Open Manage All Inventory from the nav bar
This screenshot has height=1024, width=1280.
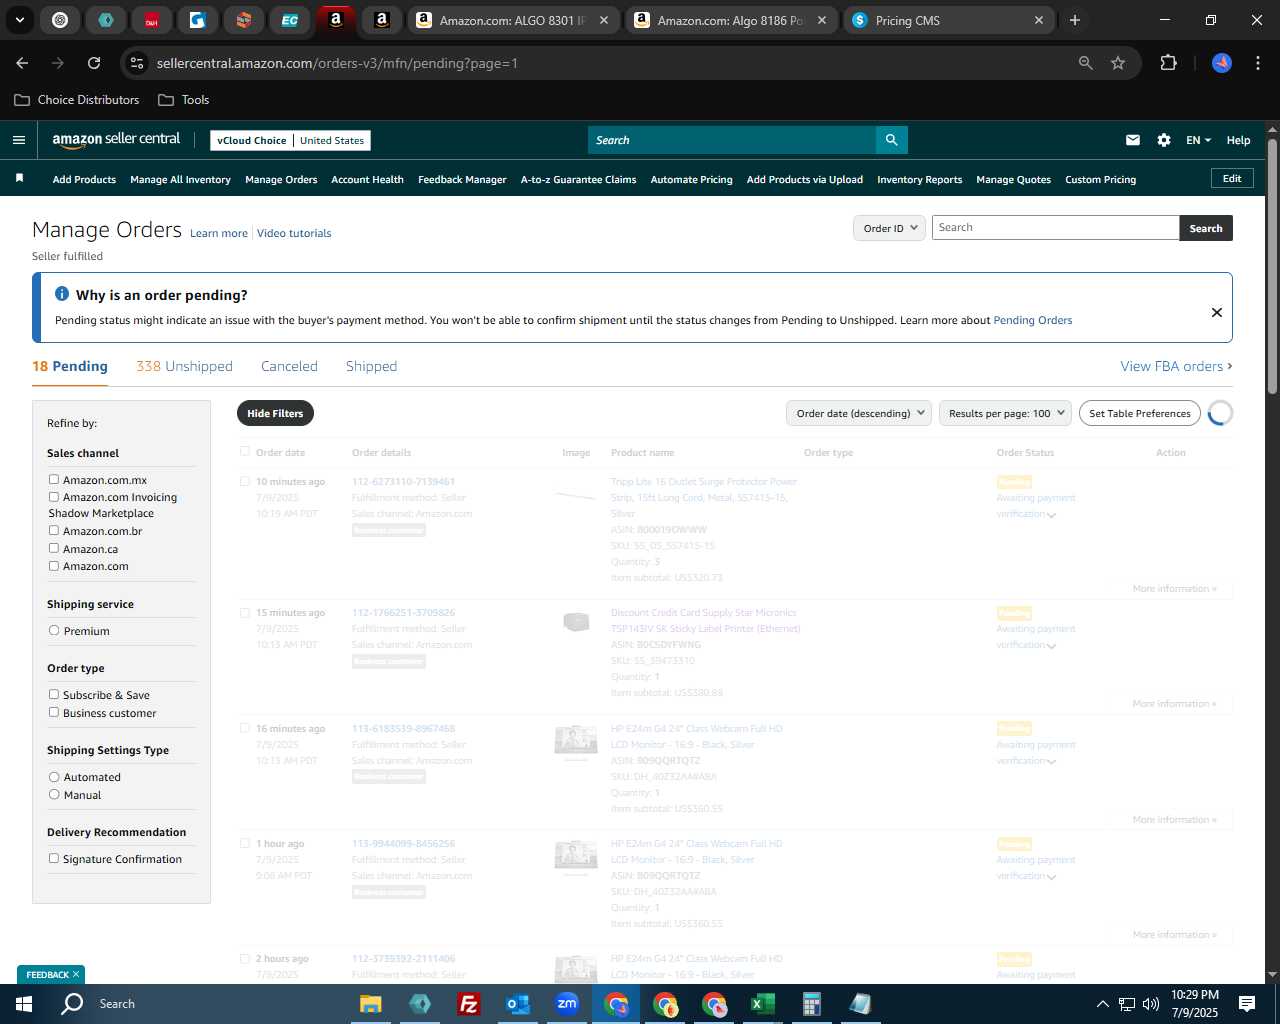click(180, 180)
